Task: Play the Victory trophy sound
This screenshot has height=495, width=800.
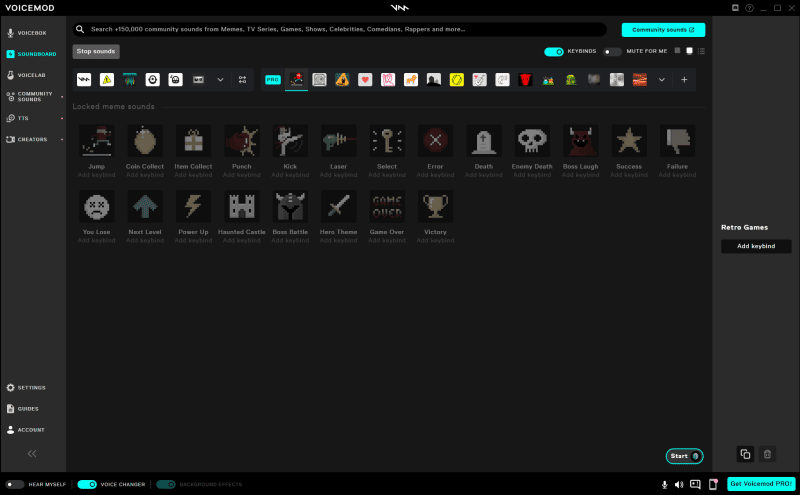Action: pos(435,206)
